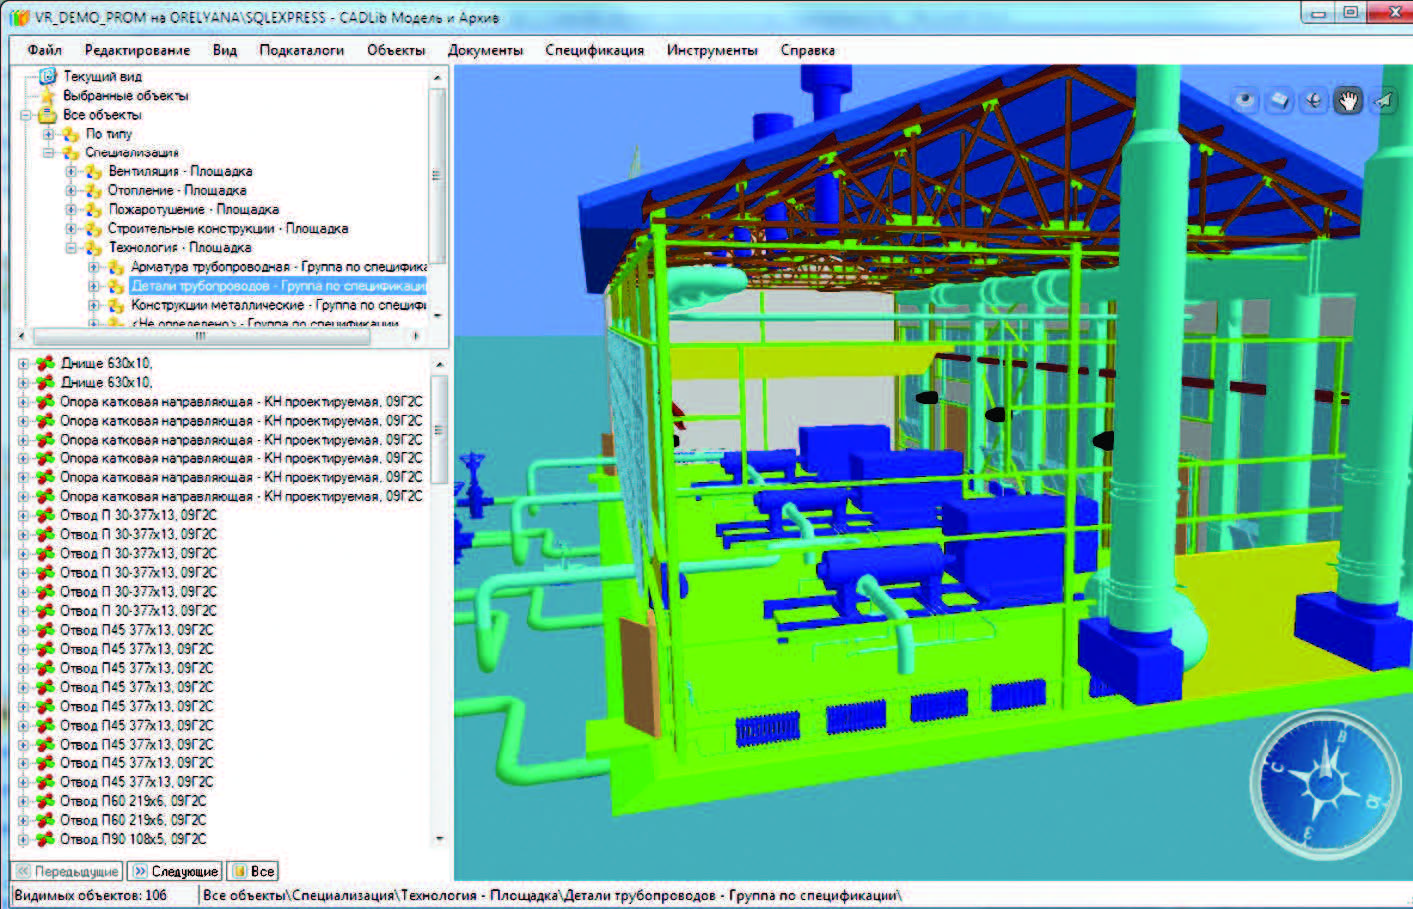Click the Следующие button
Screen dimensions: 1413x909
coord(175,871)
